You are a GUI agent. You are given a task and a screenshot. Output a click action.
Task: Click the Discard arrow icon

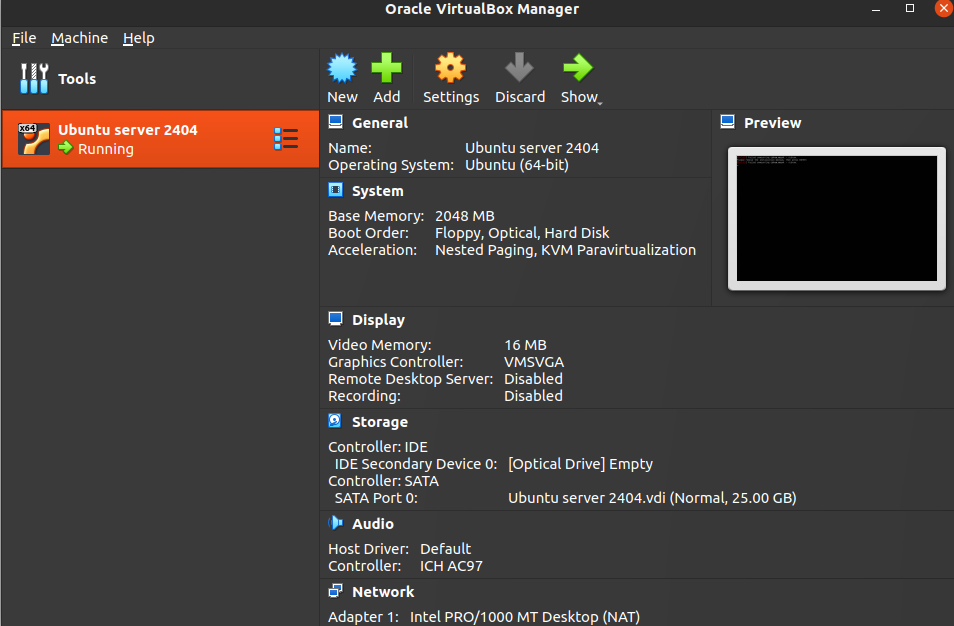519,69
